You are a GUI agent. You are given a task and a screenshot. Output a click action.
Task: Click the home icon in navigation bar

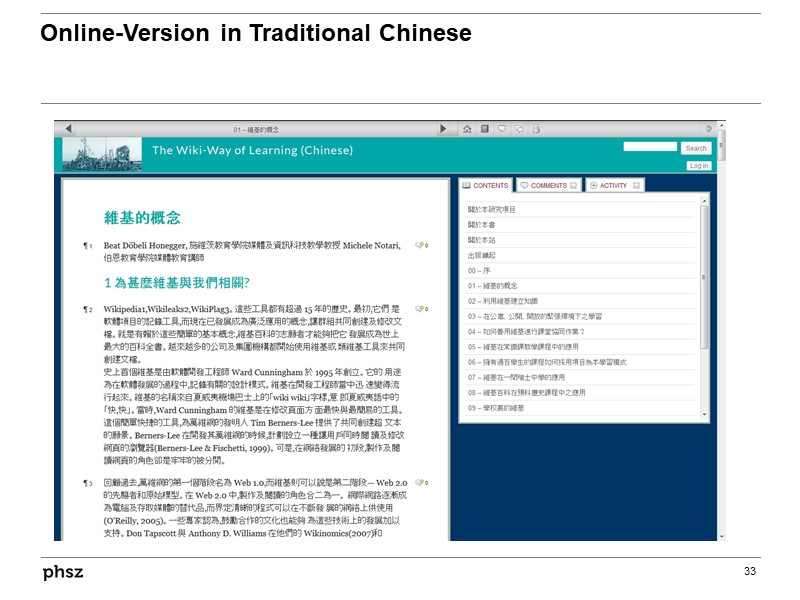467,129
